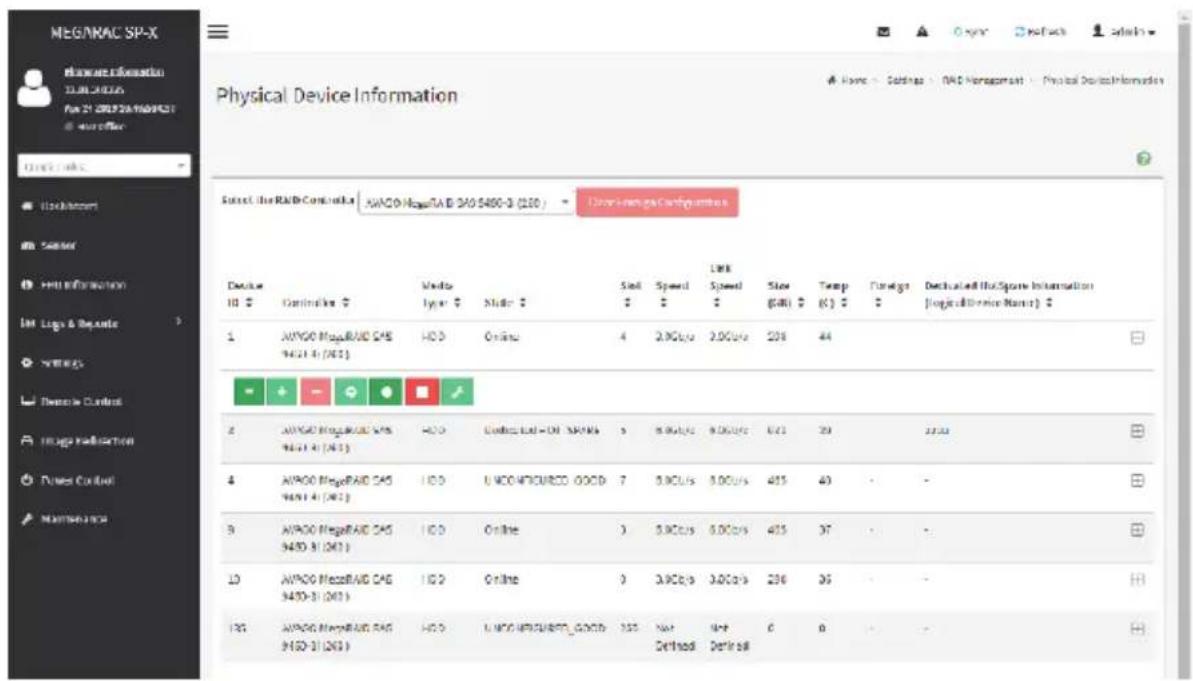The height and width of the screenshot is (681, 1193).
Task: Click the dark green solid-circle action button
Action: tap(387, 392)
